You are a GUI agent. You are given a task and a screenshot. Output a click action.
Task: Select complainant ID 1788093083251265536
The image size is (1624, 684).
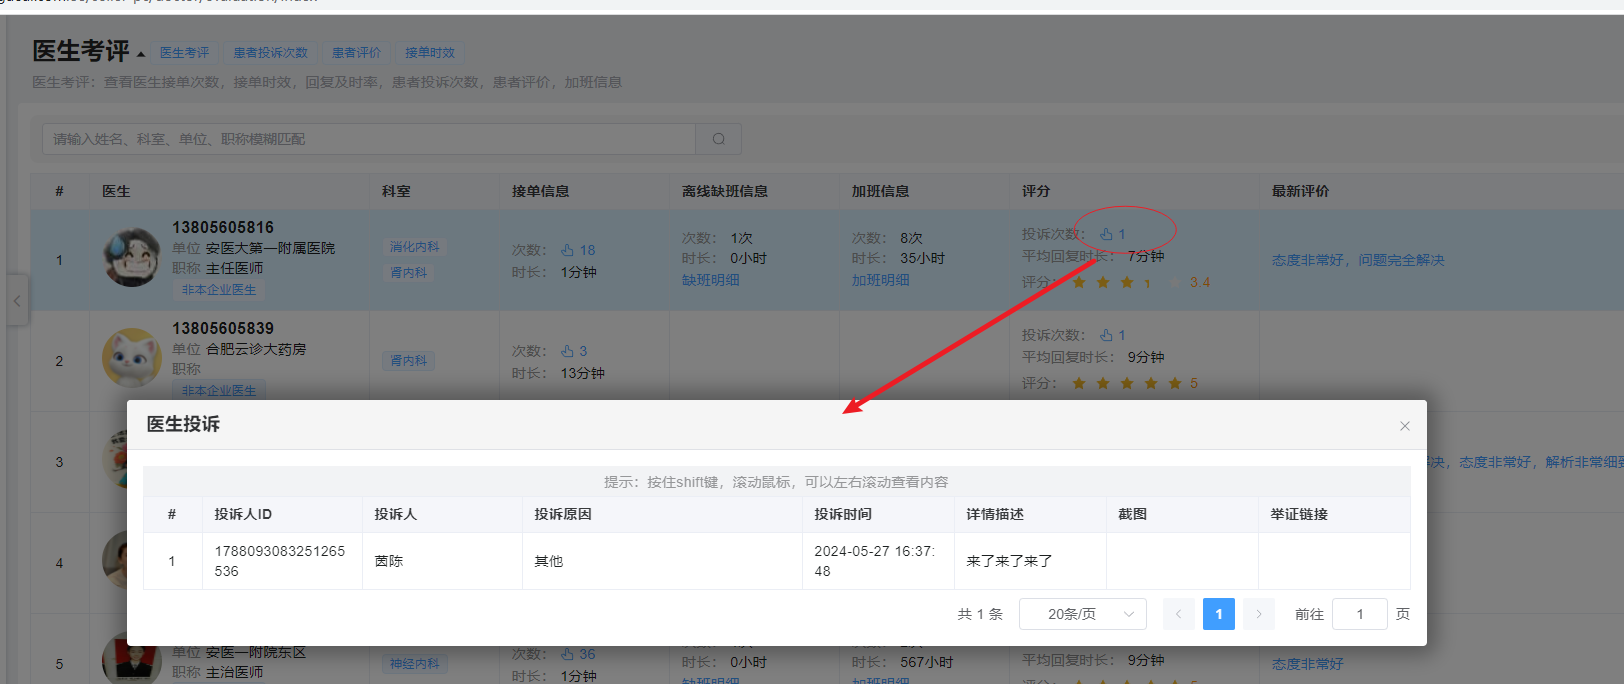(x=280, y=561)
